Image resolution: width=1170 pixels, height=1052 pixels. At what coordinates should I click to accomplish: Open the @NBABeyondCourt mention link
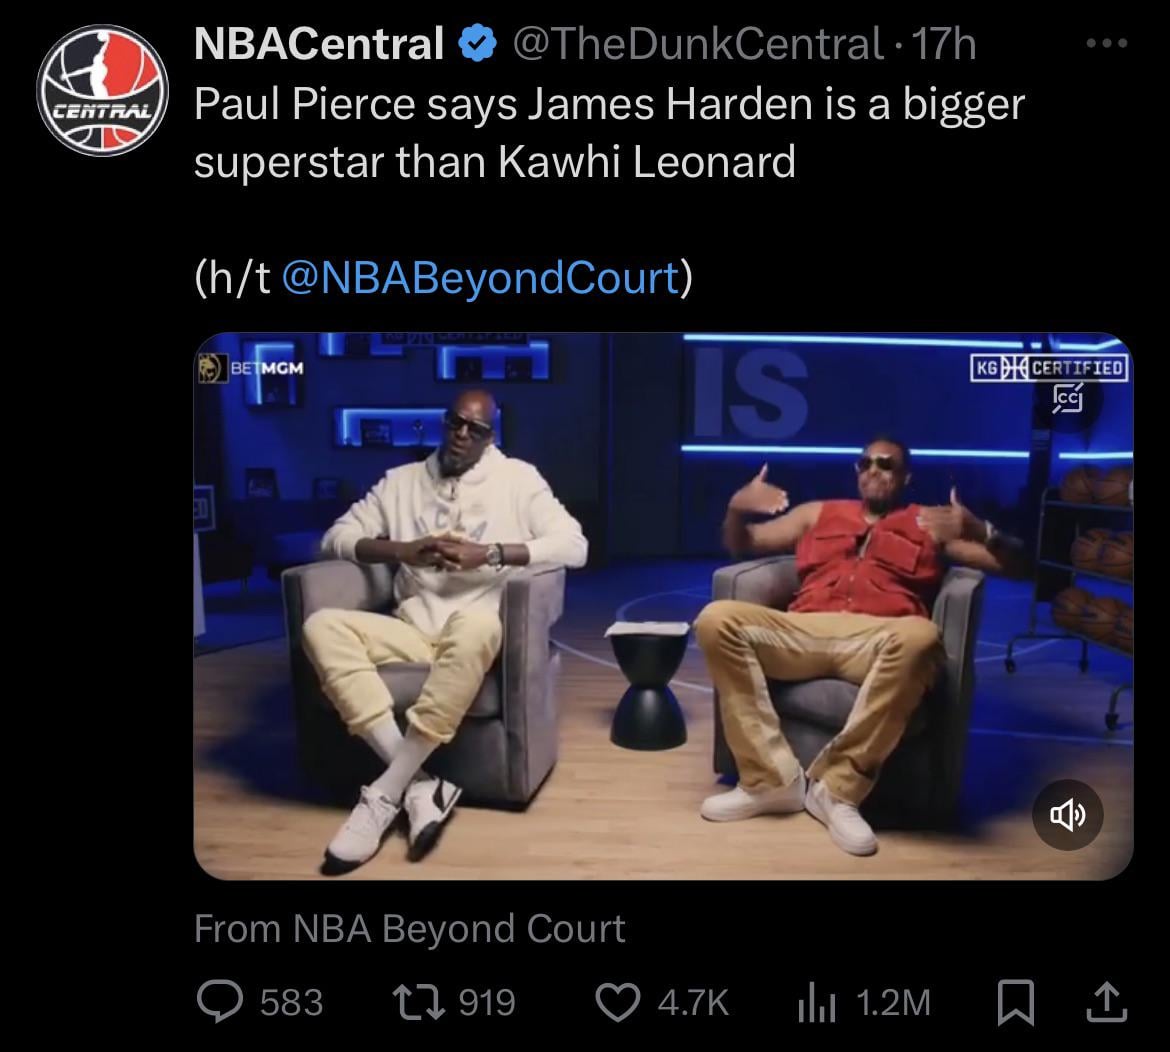pos(481,278)
